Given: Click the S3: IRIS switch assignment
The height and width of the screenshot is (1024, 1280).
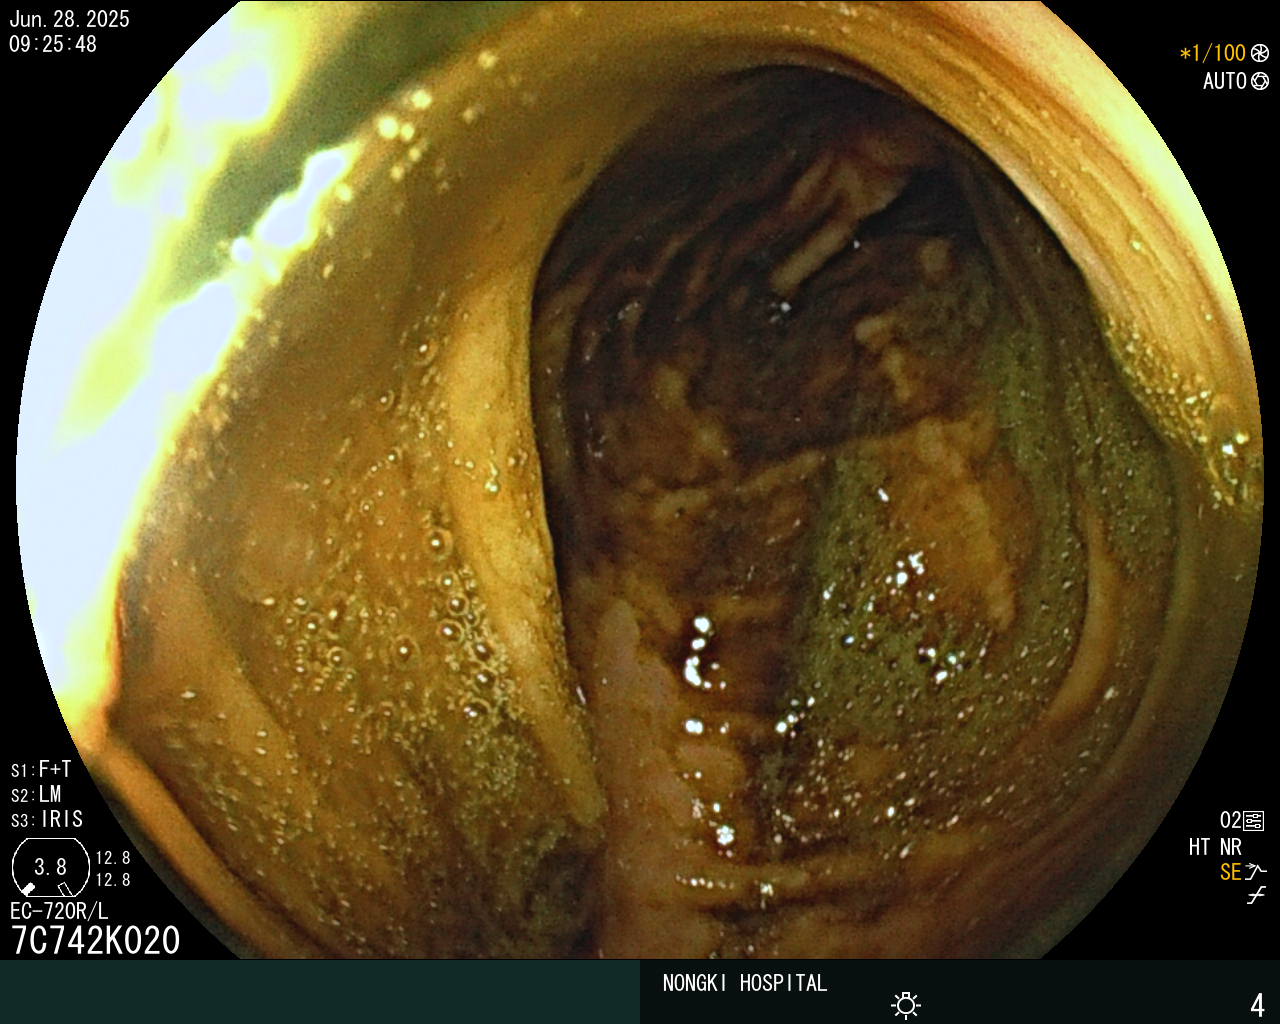Looking at the screenshot, I should pyautogui.click(x=47, y=819).
